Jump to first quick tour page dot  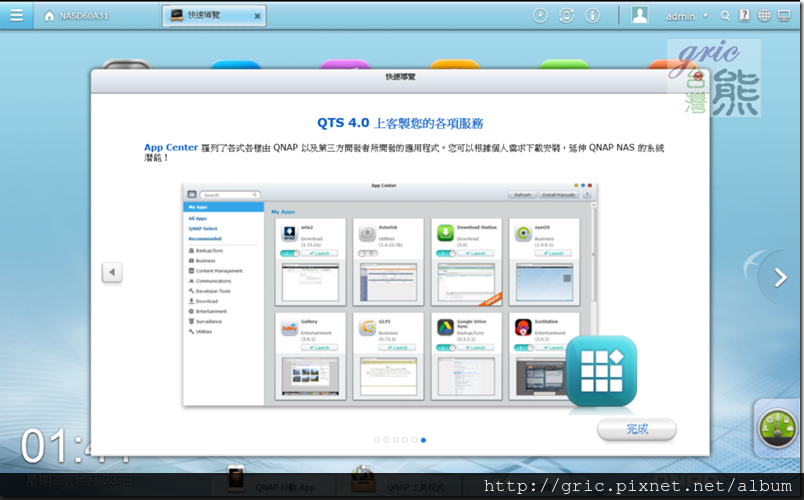click(x=377, y=440)
